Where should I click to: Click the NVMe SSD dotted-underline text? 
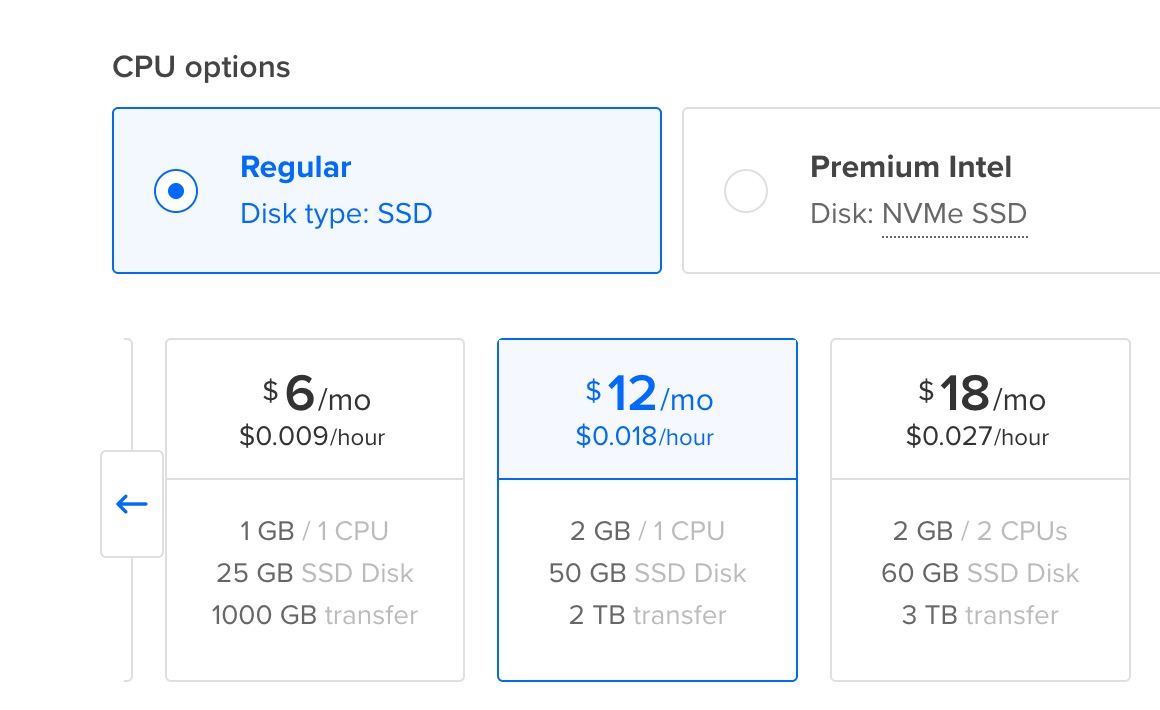tap(954, 214)
